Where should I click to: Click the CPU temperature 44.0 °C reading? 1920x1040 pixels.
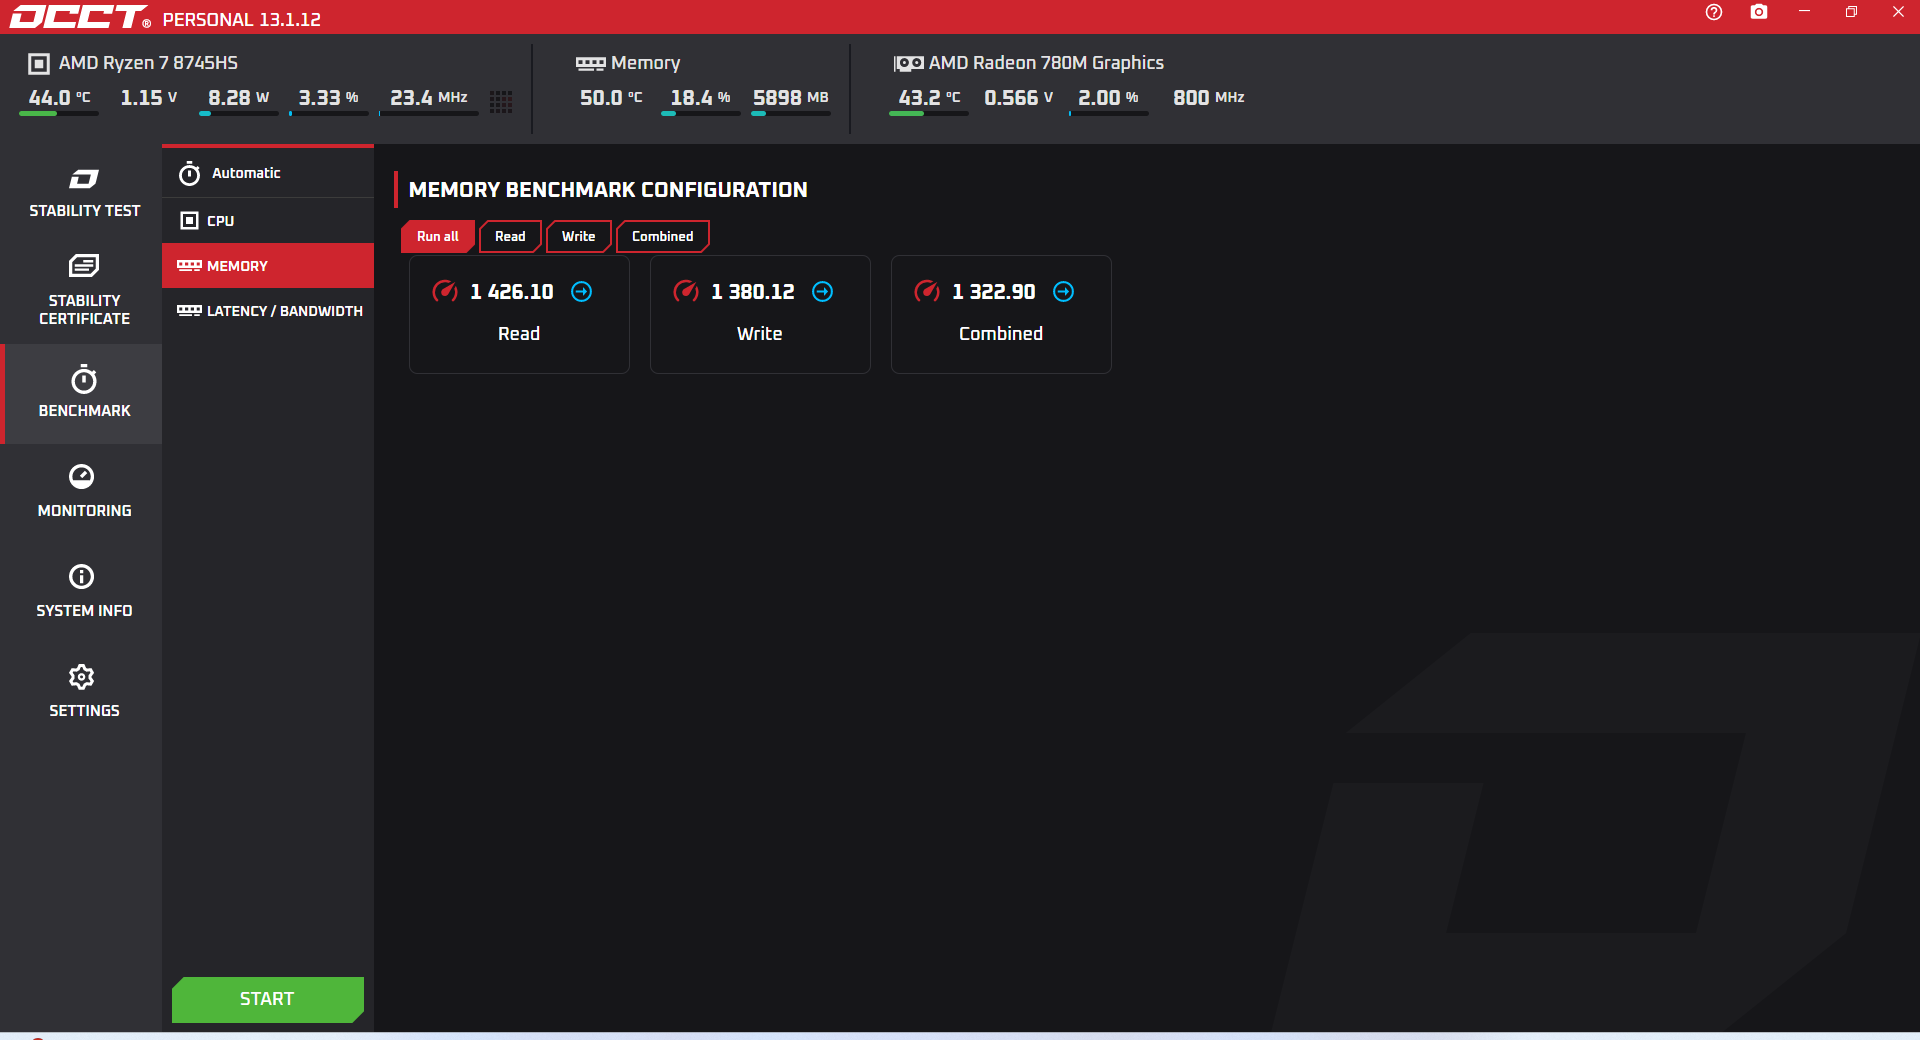tap(59, 98)
